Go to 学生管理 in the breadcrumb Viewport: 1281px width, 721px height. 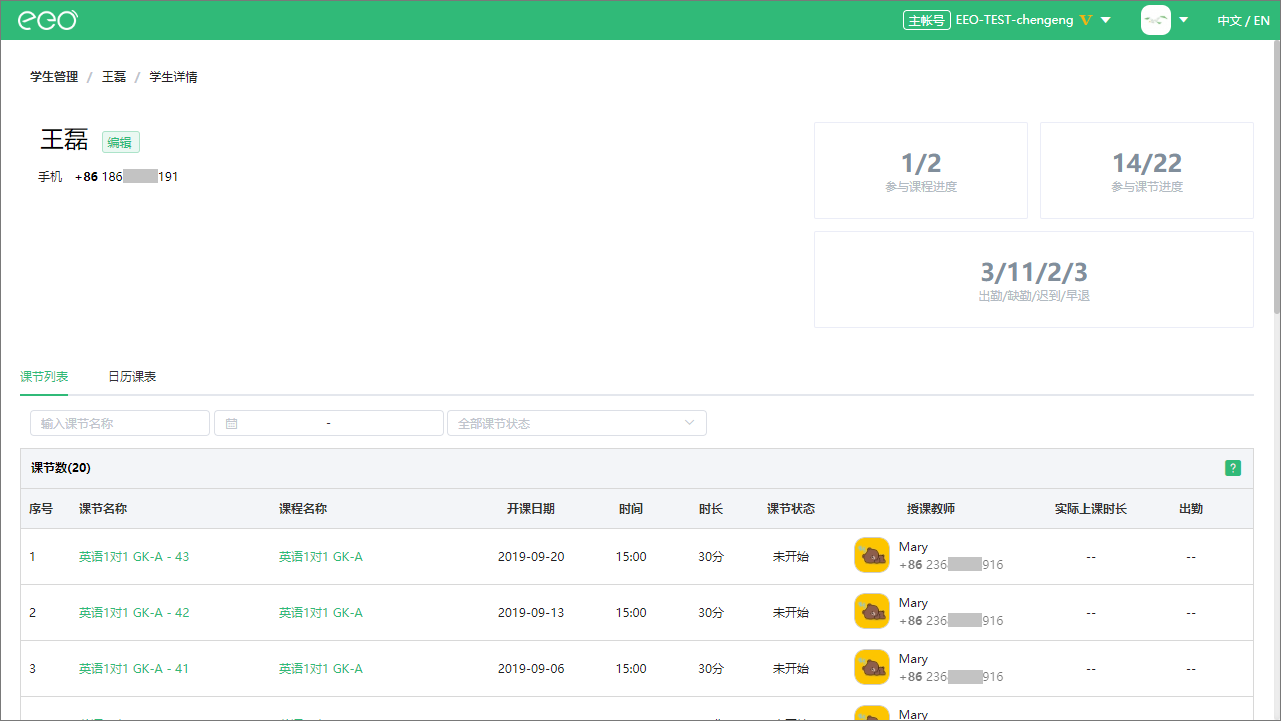coord(54,77)
